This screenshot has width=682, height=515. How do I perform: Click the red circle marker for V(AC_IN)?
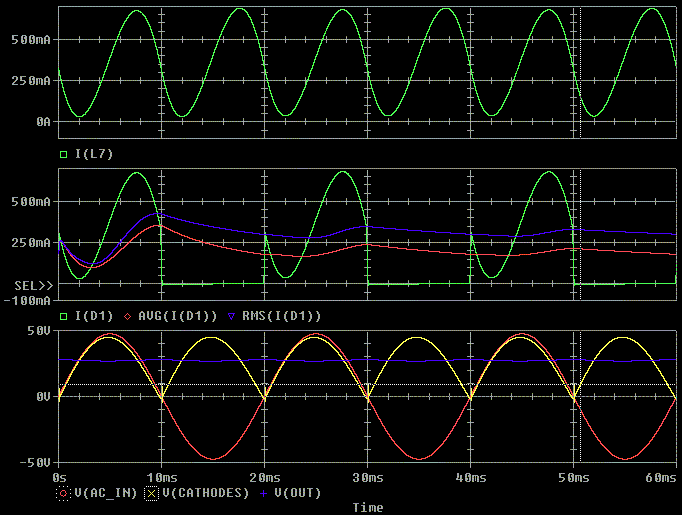pyautogui.click(x=64, y=493)
